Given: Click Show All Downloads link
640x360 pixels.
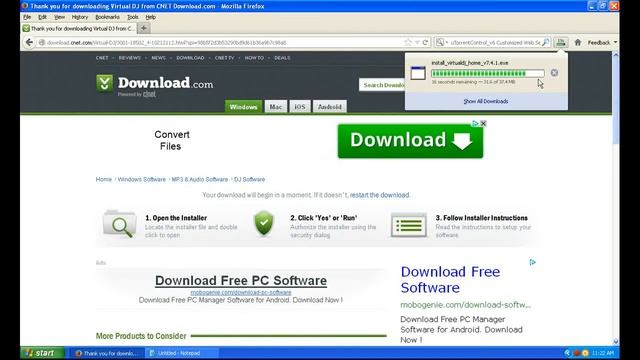Looking at the screenshot, I should click(486, 101).
